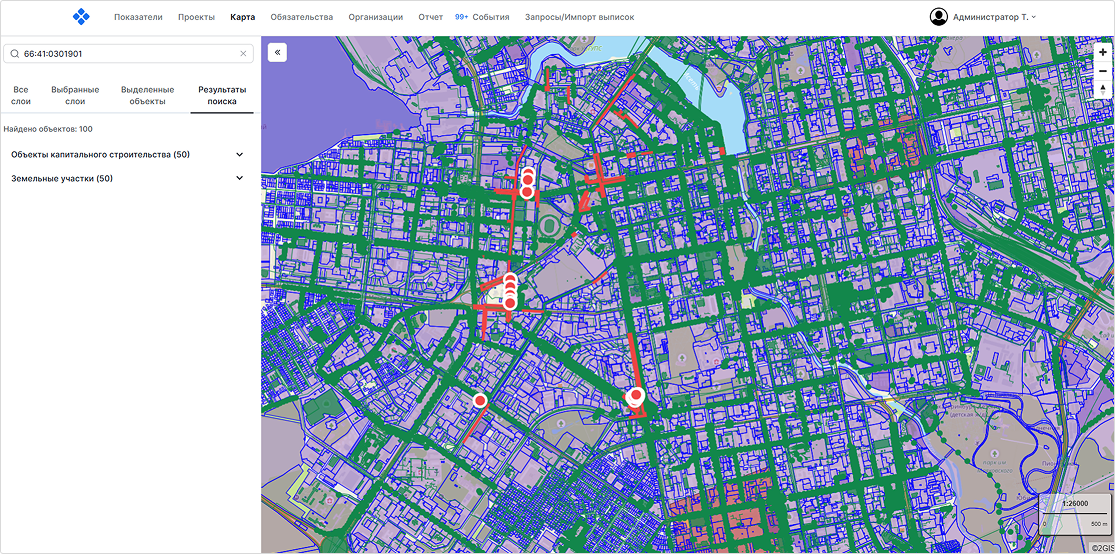Focus the cadastral number search field

click(128, 53)
